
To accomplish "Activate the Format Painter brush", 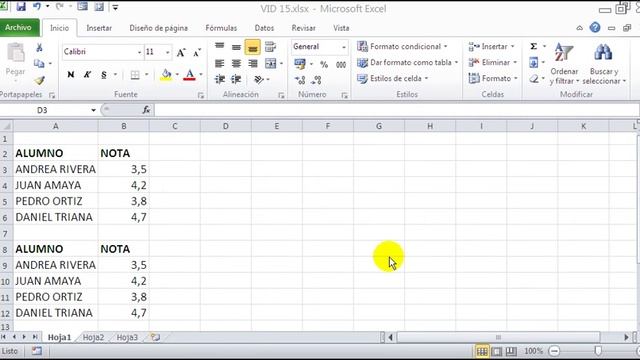I will [40, 80].
